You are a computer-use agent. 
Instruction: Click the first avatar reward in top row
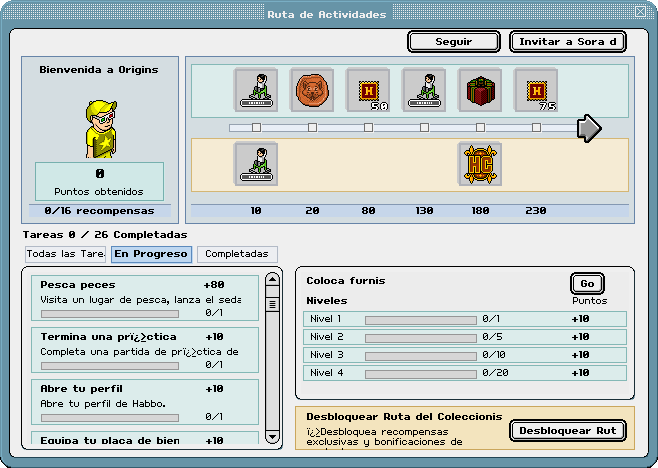click(256, 90)
